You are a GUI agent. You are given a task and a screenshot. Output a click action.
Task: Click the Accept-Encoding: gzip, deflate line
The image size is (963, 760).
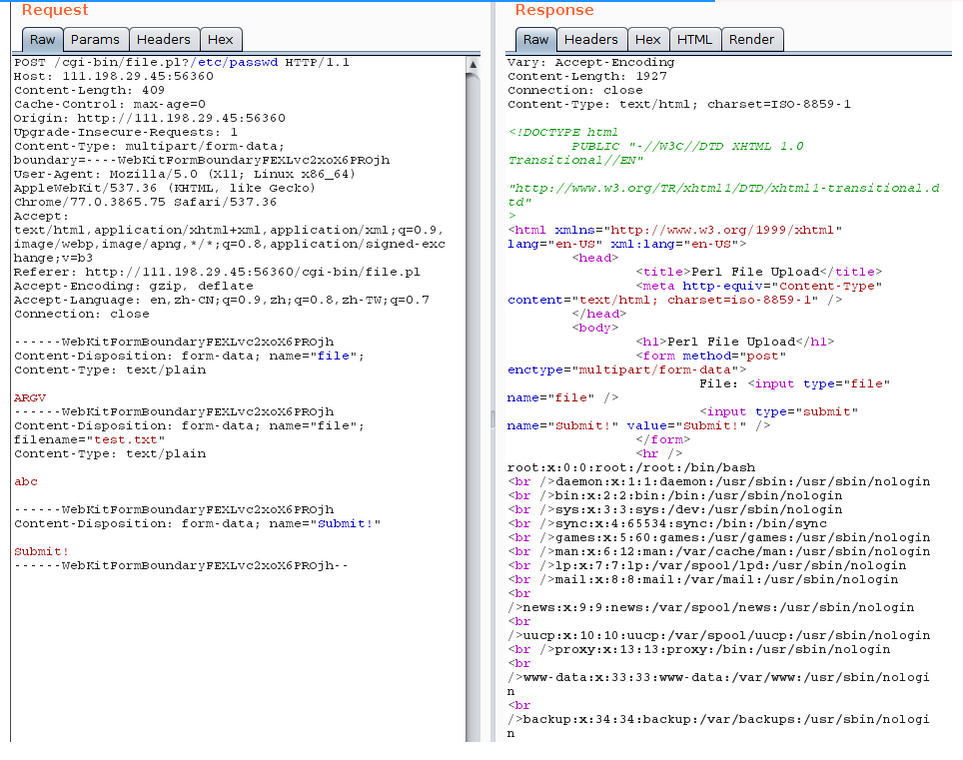point(133,286)
